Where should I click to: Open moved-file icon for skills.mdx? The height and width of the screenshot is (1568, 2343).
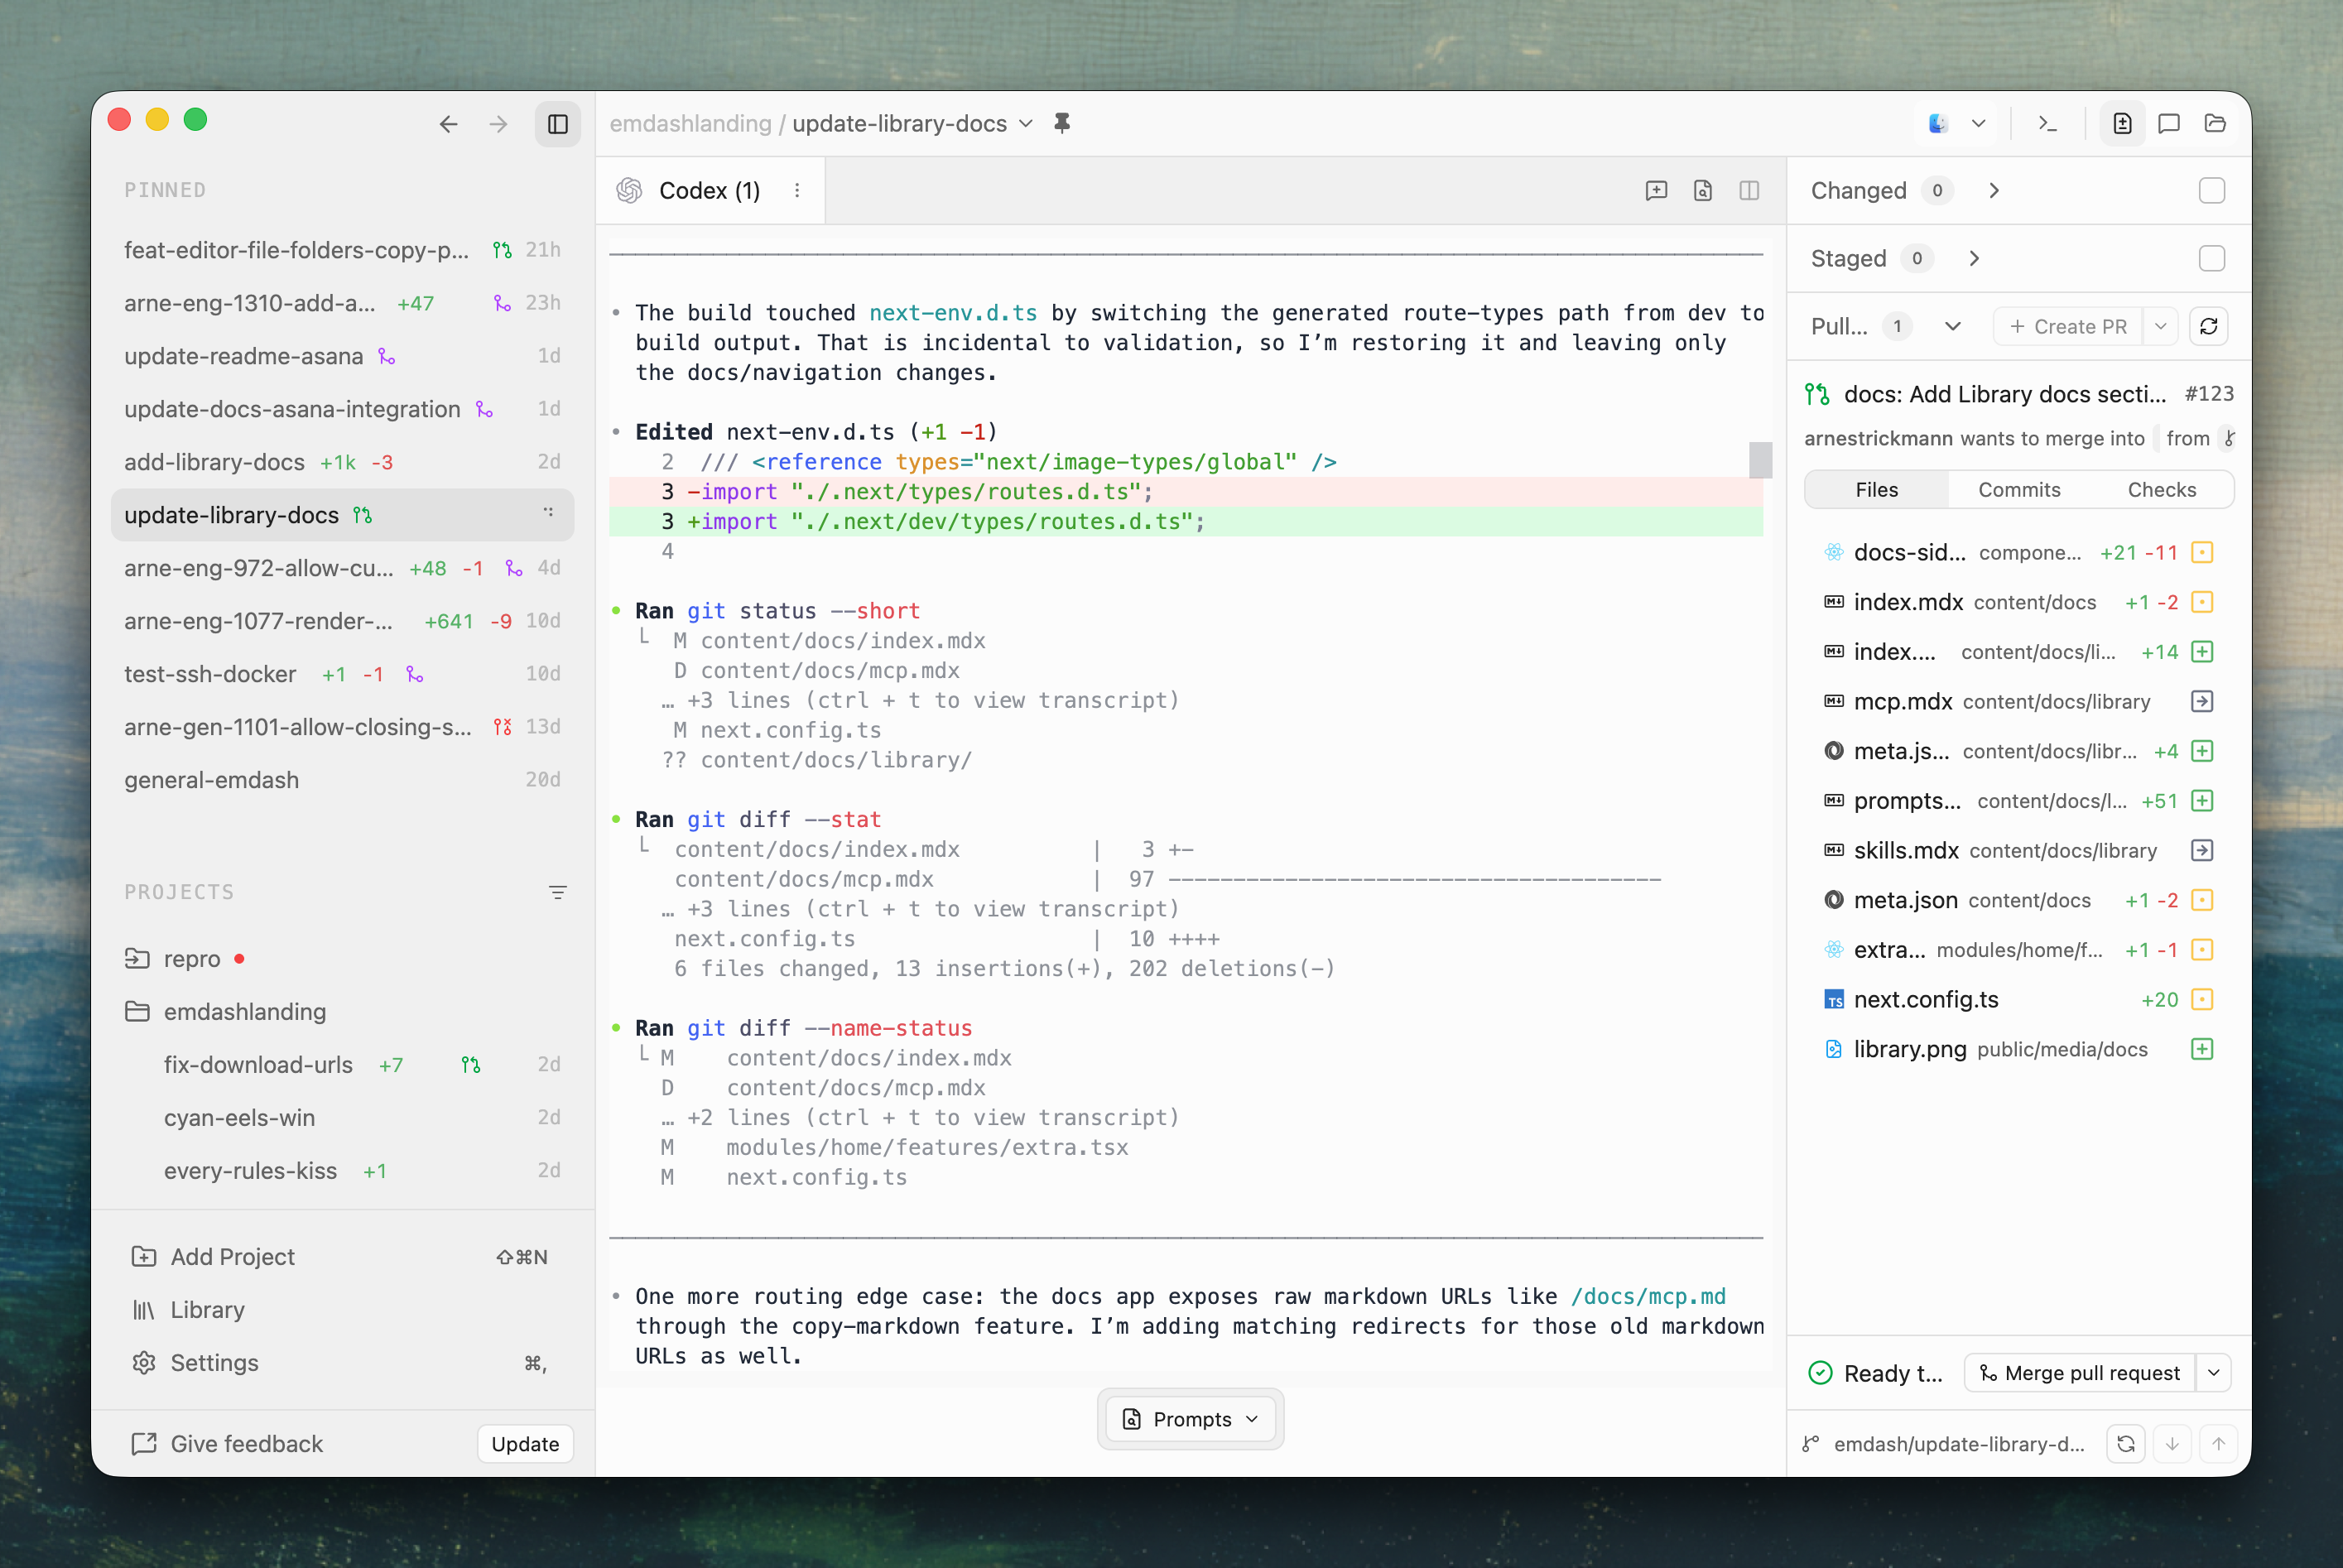[2202, 851]
